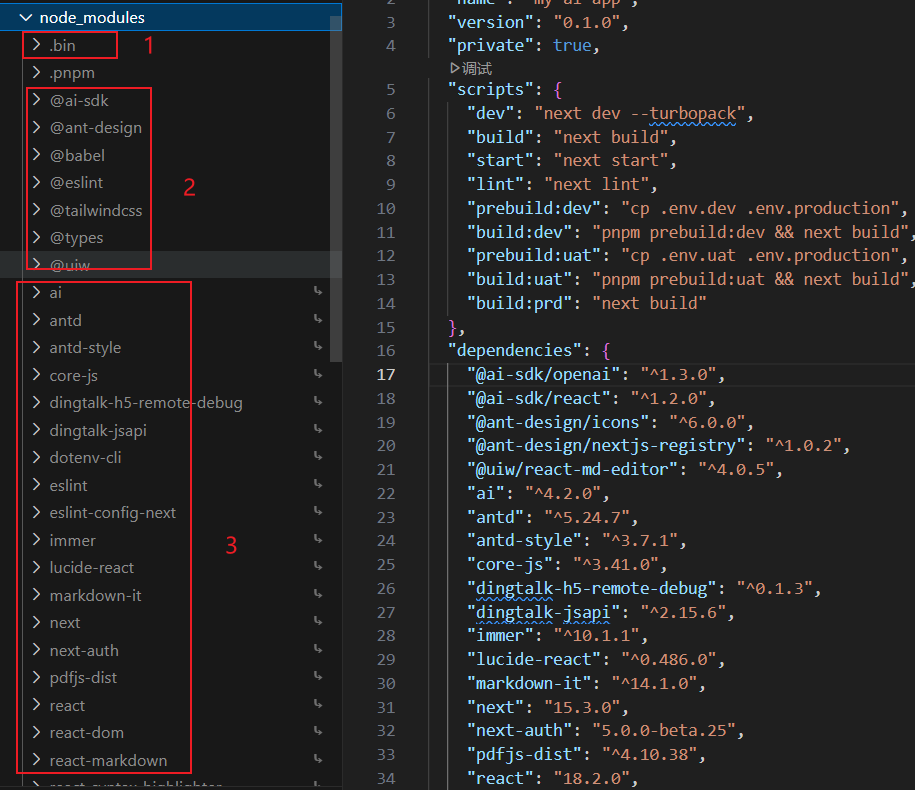Click the symlink arrow icon beside ai folder
Screen dimensions: 915x790
318,293
